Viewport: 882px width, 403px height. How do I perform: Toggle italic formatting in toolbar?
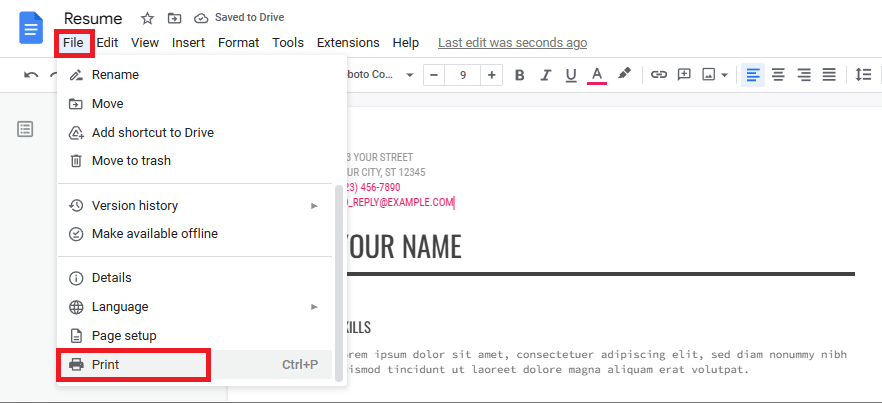point(545,75)
